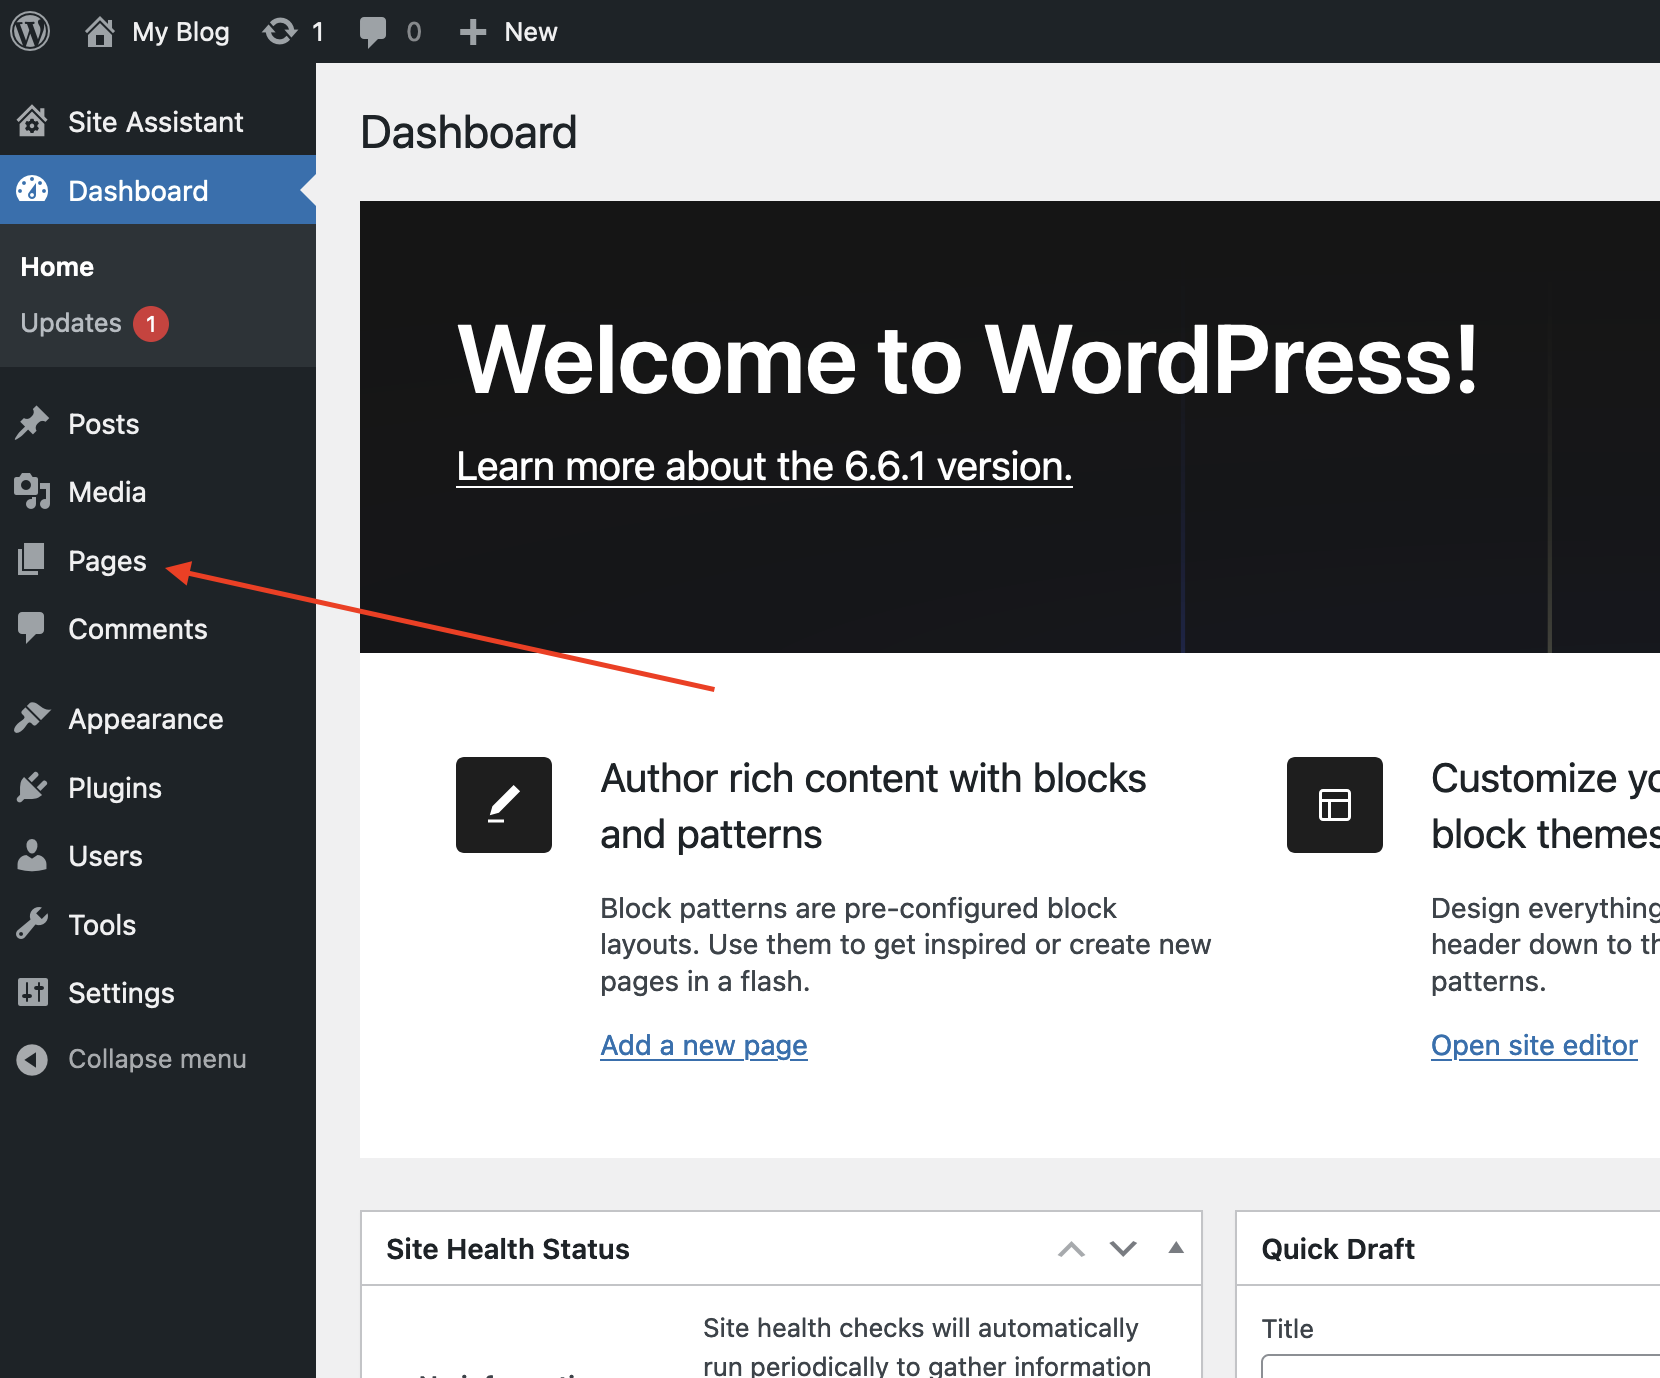Click the Site Health Status heading
The width and height of the screenshot is (1660, 1378).
pos(508,1249)
